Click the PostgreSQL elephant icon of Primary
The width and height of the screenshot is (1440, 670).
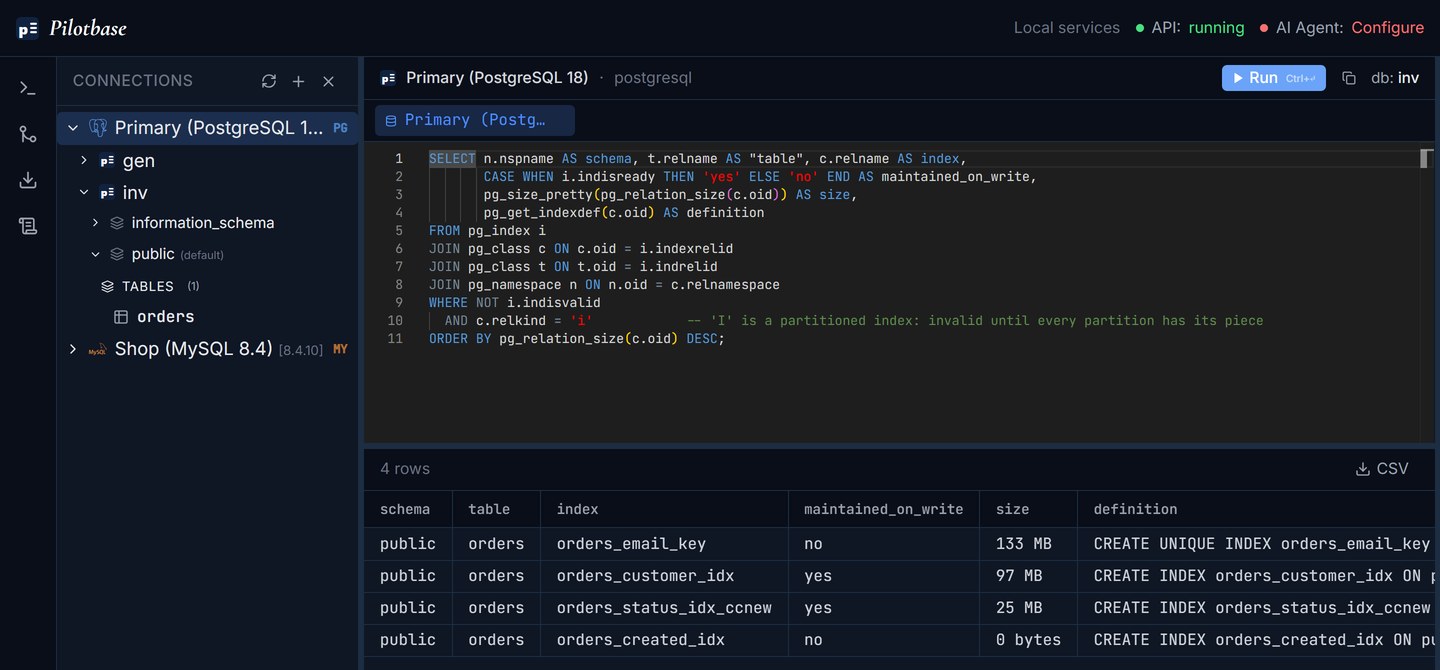(98, 128)
